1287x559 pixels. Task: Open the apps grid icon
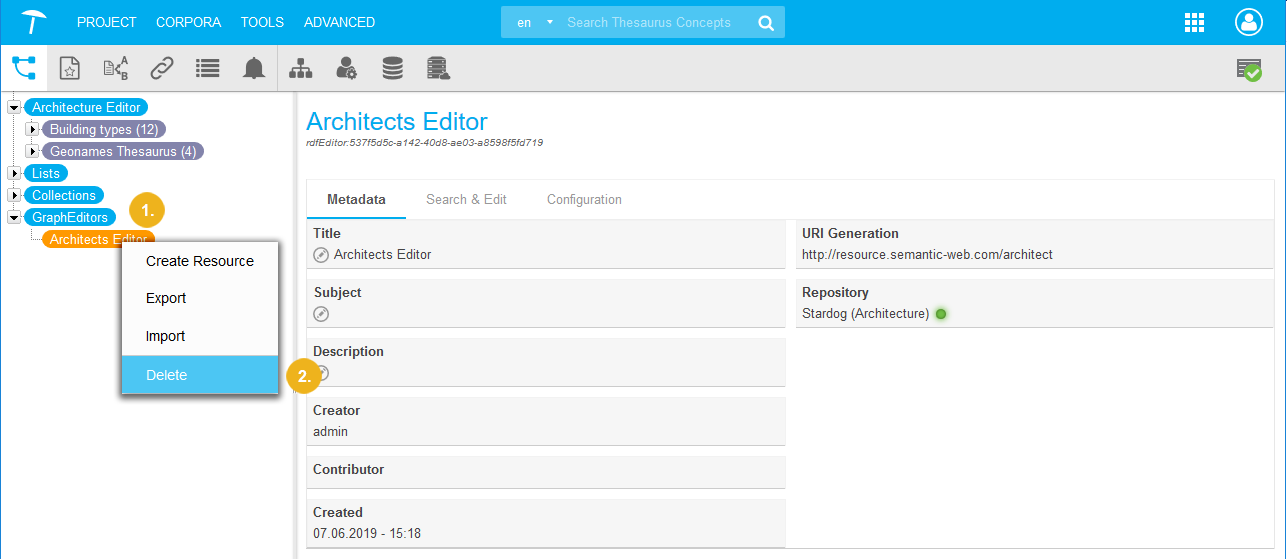point(1193,22)
